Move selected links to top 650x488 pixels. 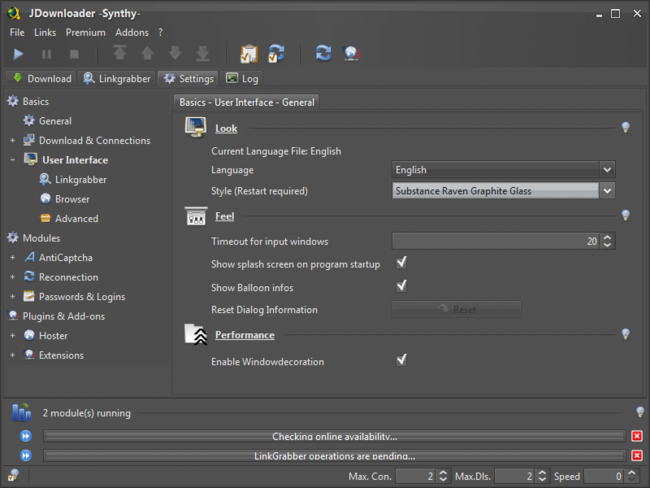point(120,53)
